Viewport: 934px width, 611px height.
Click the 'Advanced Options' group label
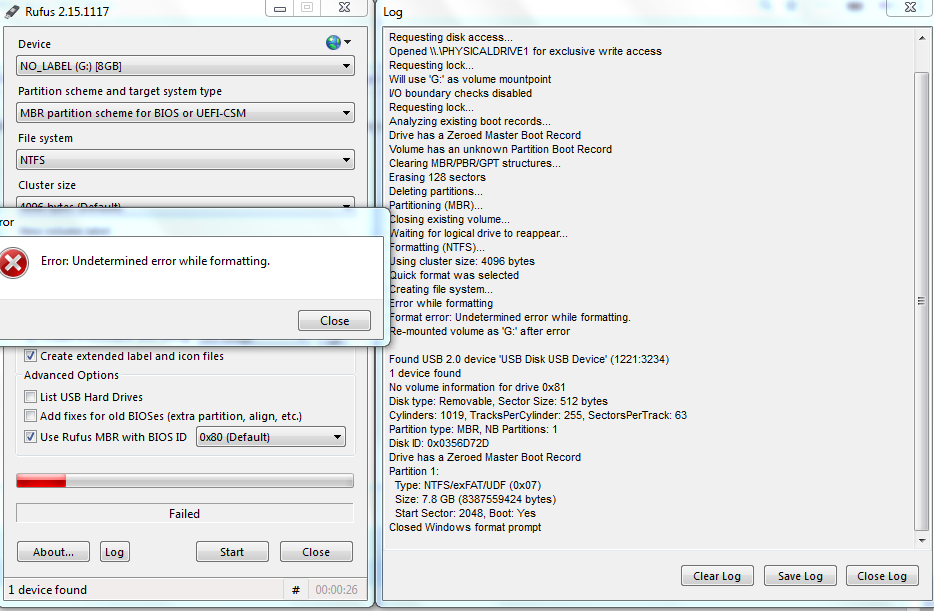pyautogui.click(x=71, y=375)
